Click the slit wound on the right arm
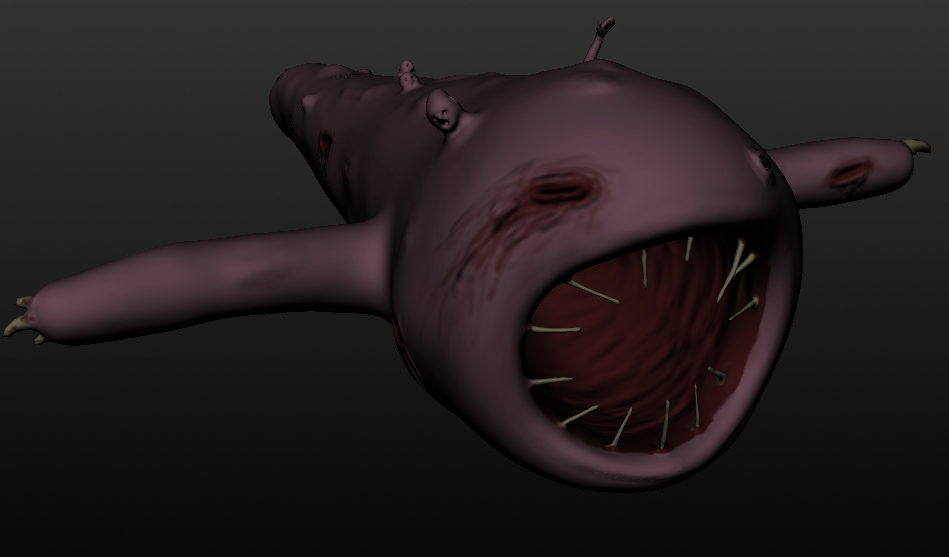The height and width of the screenshot is (557, 949). [849, 174]
